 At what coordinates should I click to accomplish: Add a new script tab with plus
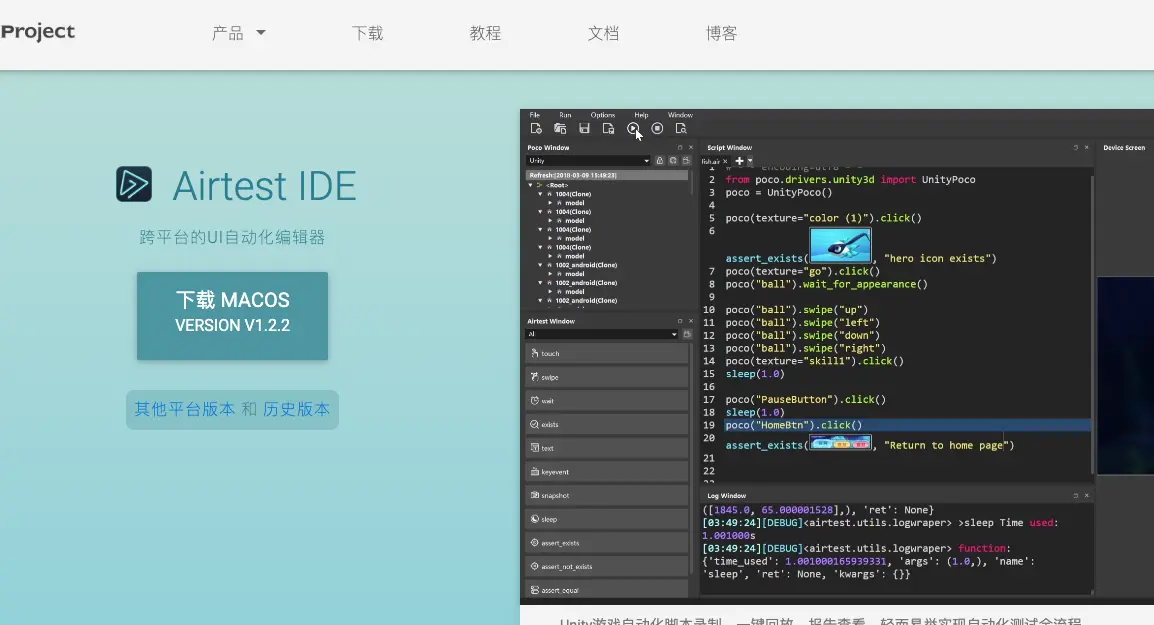click(x=739, y=161)
